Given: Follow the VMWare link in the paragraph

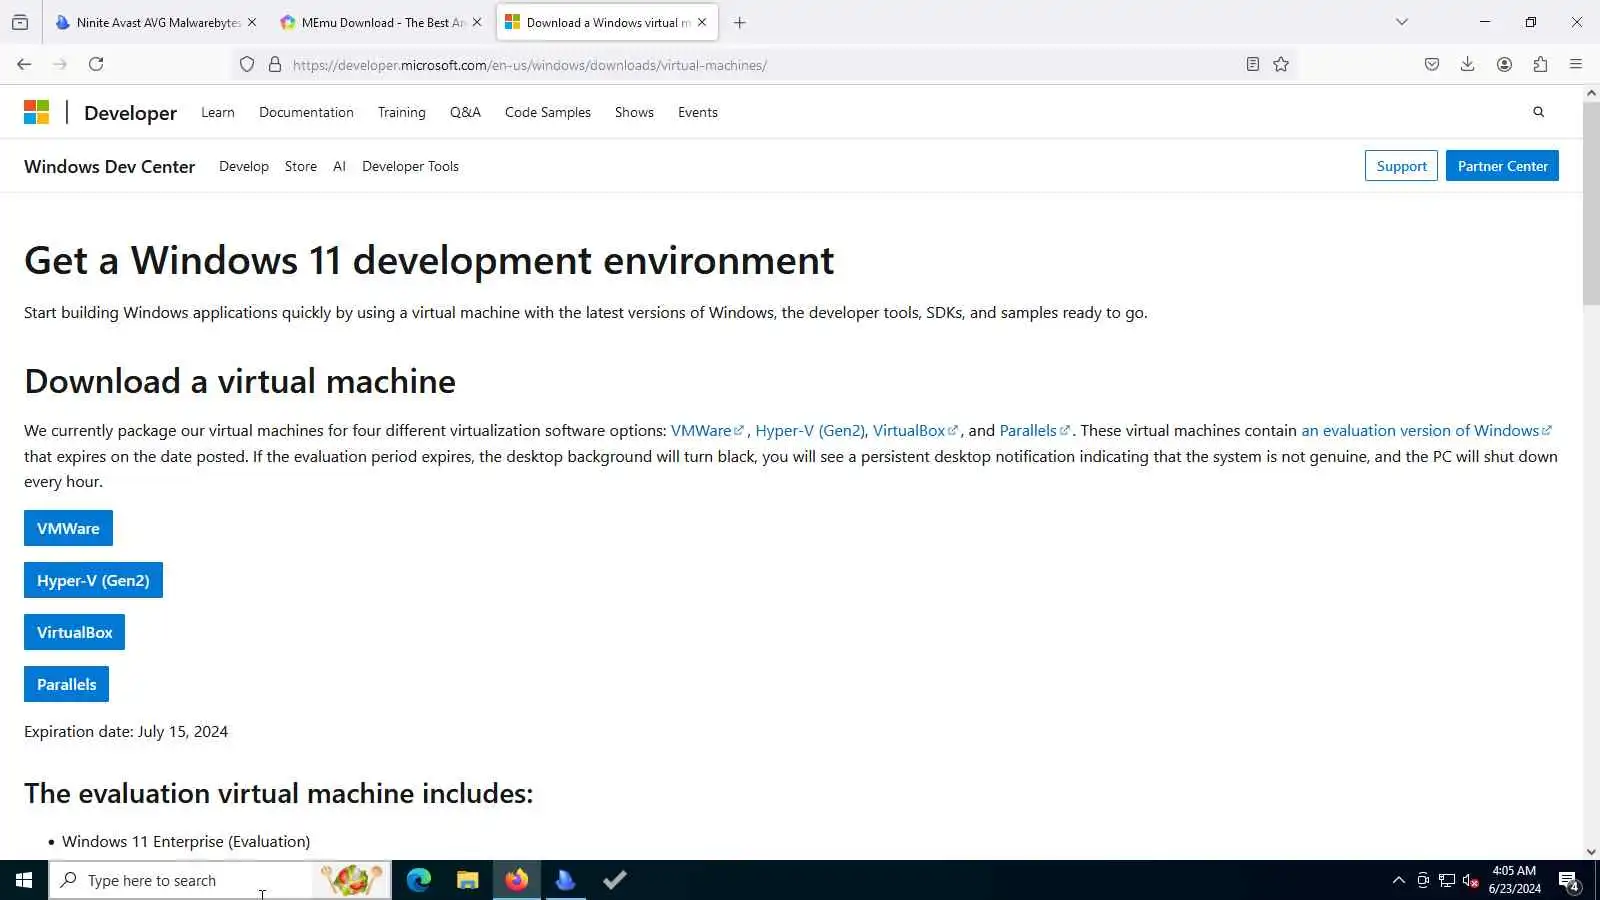Looking at the screenshot, I should [707, 430].
